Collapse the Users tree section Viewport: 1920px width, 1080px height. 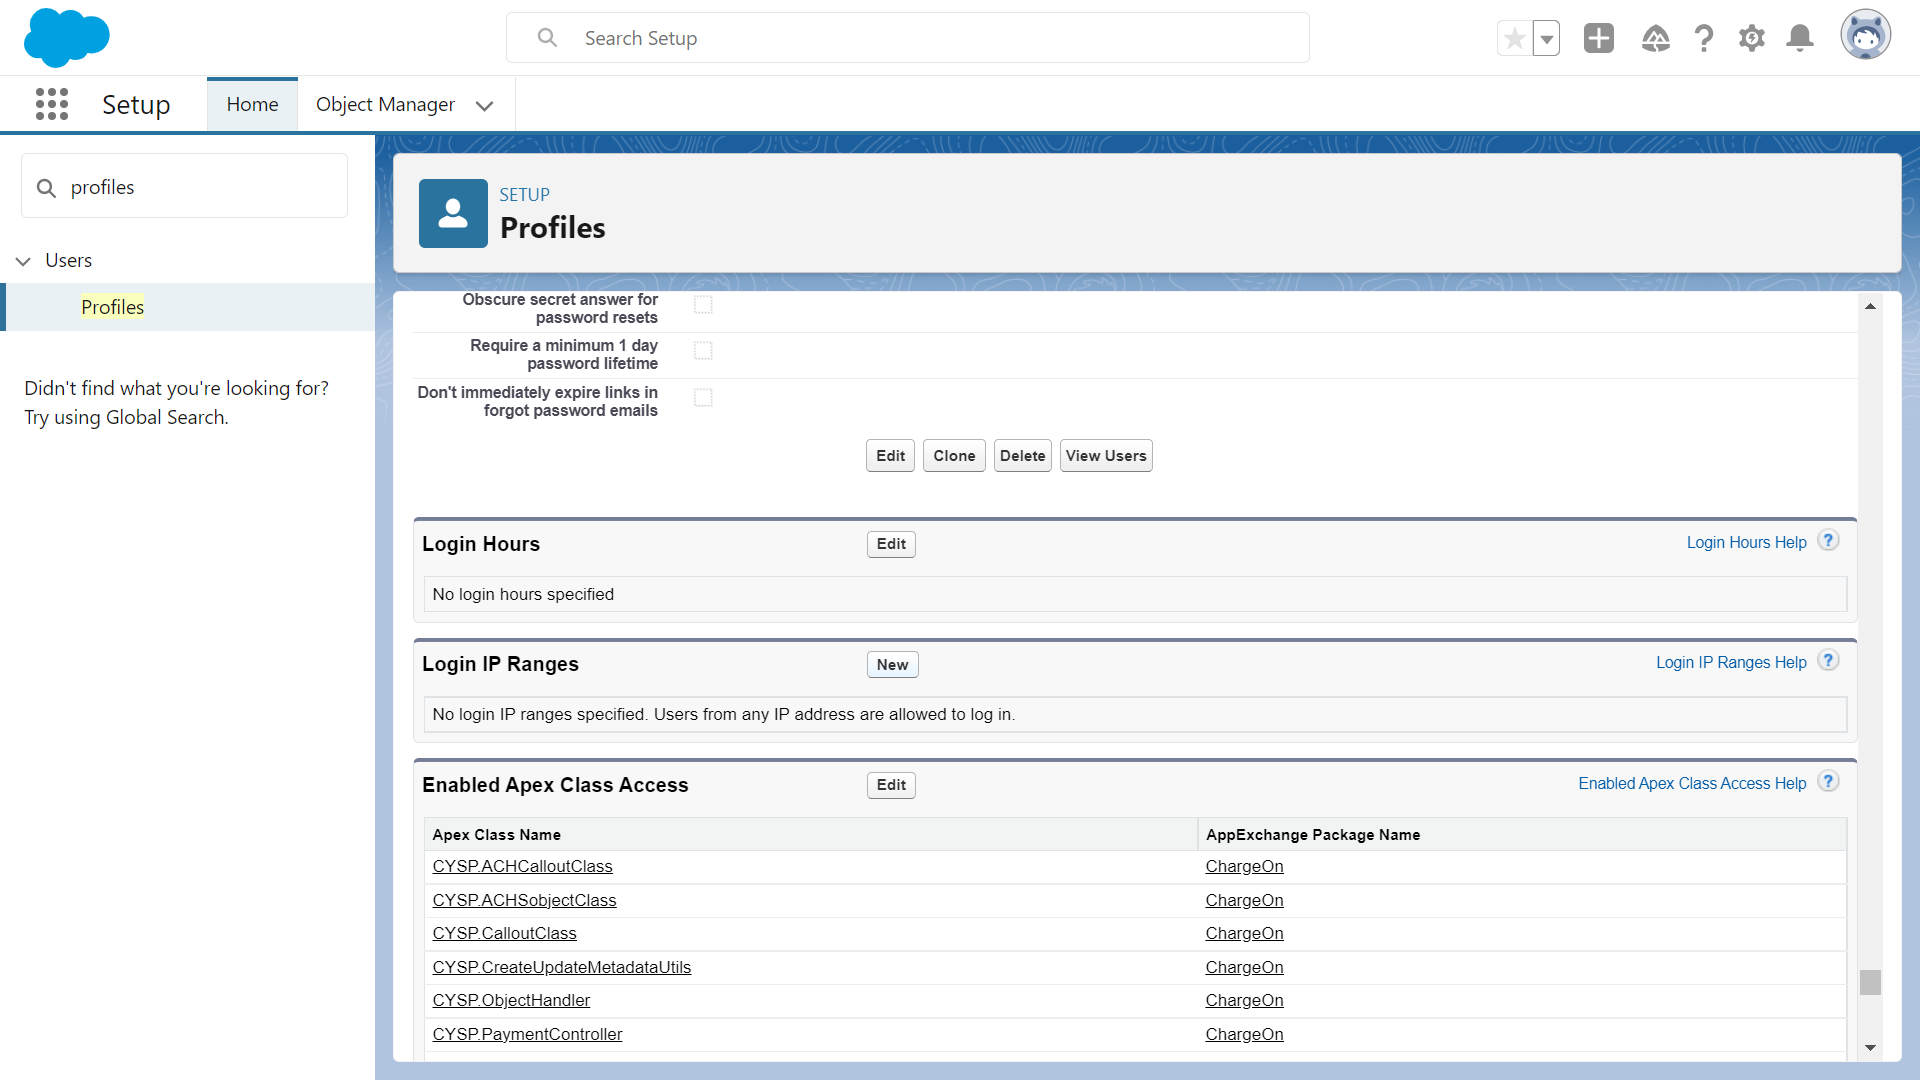click(x=23, y=261)
